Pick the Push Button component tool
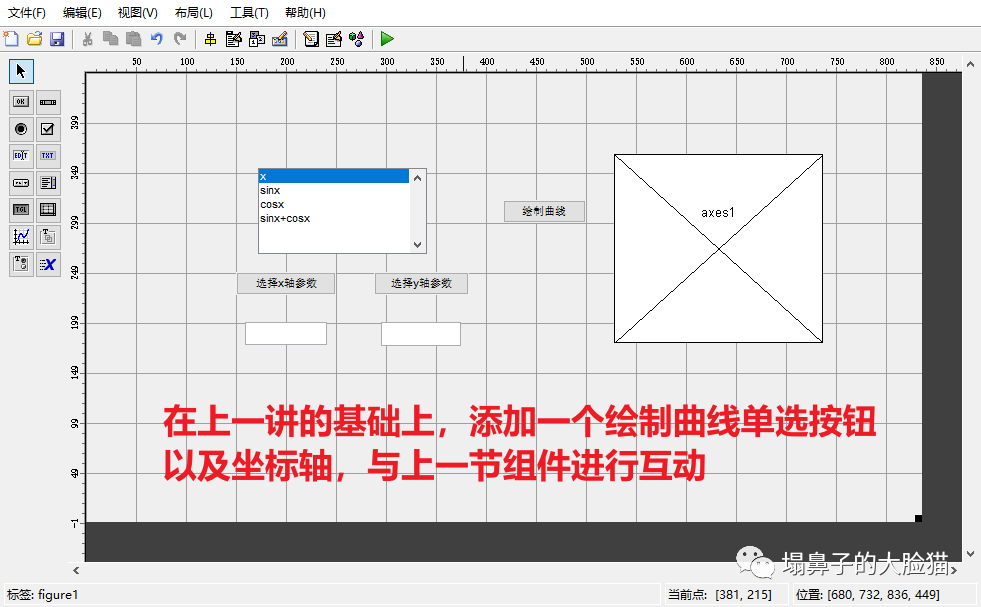The image size is (981, 607). coord(21,102)
